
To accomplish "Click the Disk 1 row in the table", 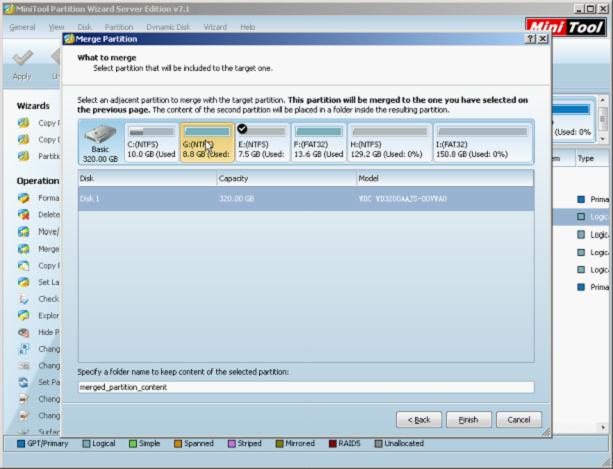I will [x=306, y=199].
